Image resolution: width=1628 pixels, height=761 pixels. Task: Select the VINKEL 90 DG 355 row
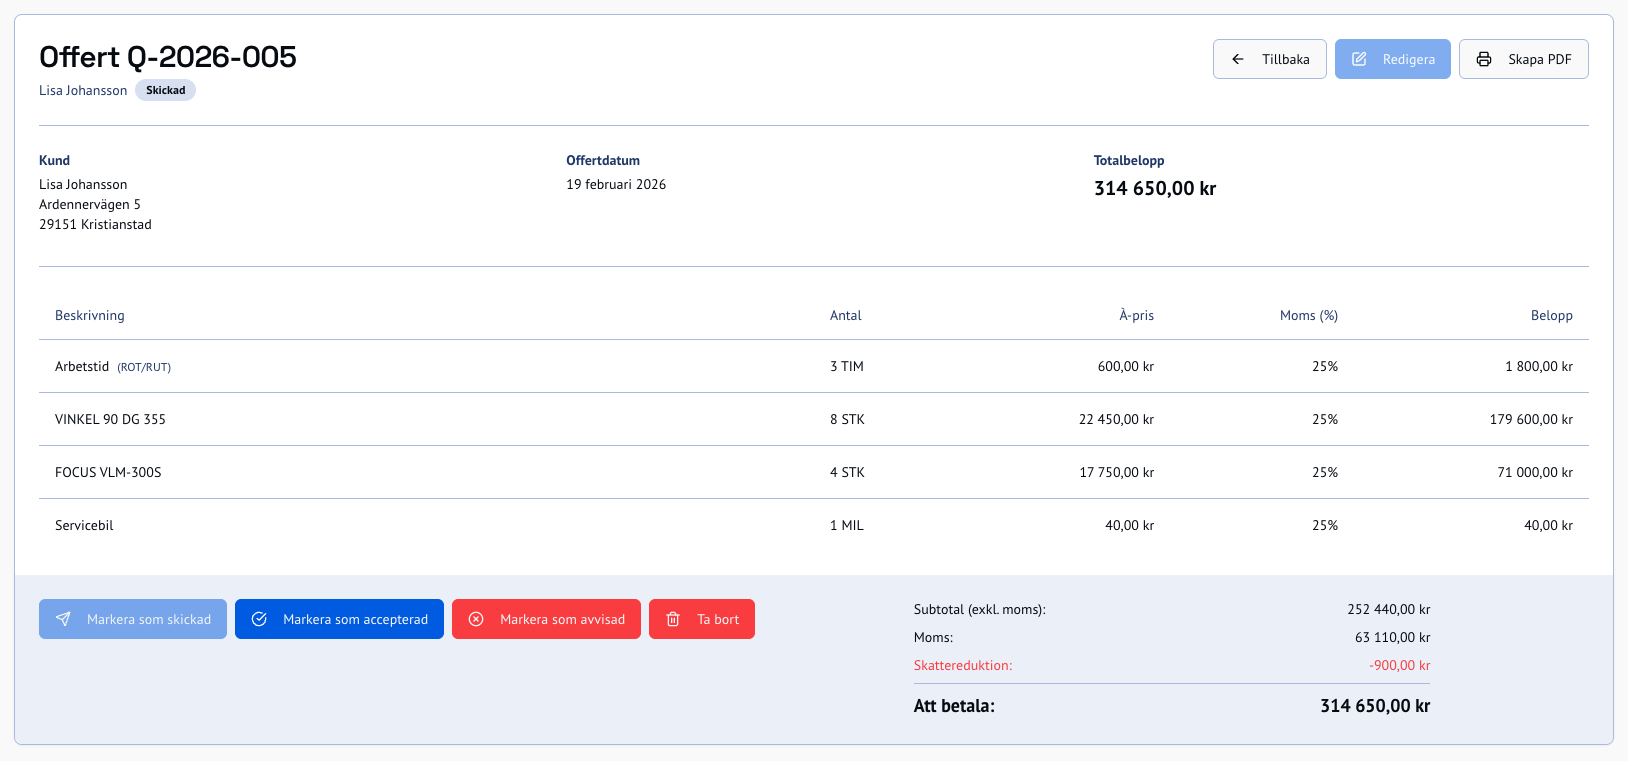(x=814, y=419)
